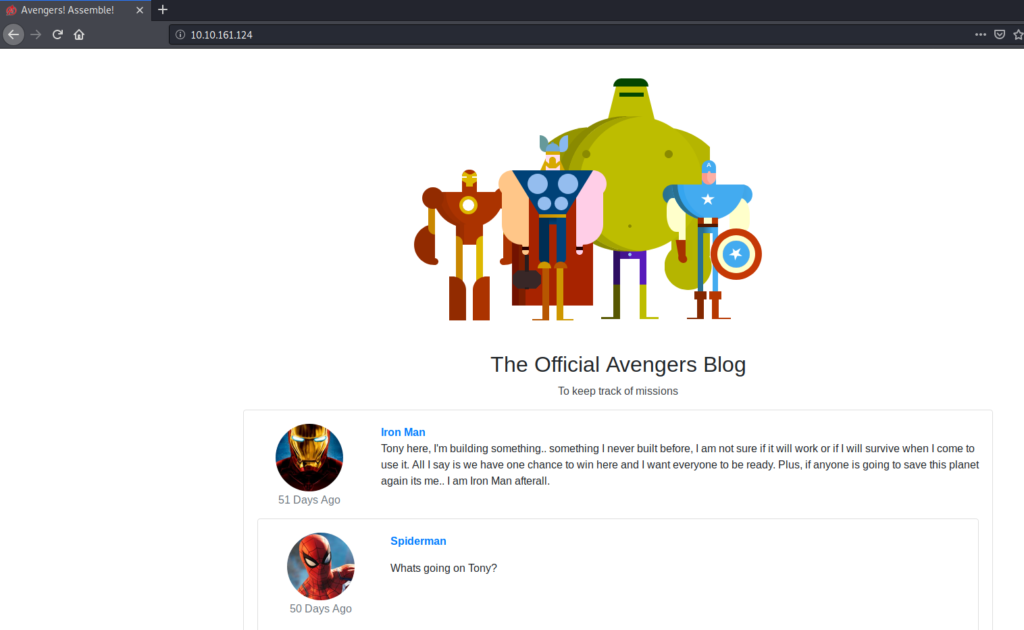Open the page actions three-dot menu
Screen dimensions: 1024x630
tap(980, 35)
